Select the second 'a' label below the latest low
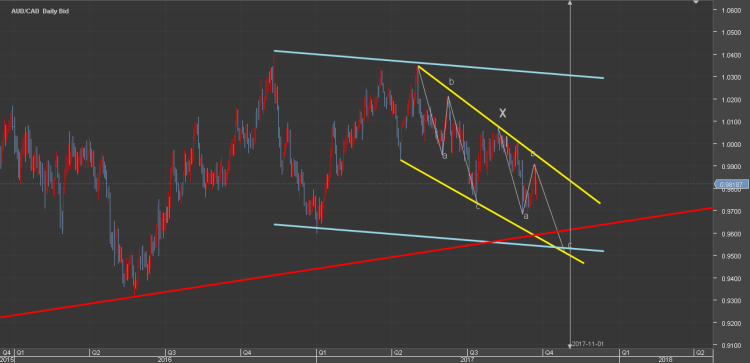The width and height of the screenshot is (750, 363). 526,216
